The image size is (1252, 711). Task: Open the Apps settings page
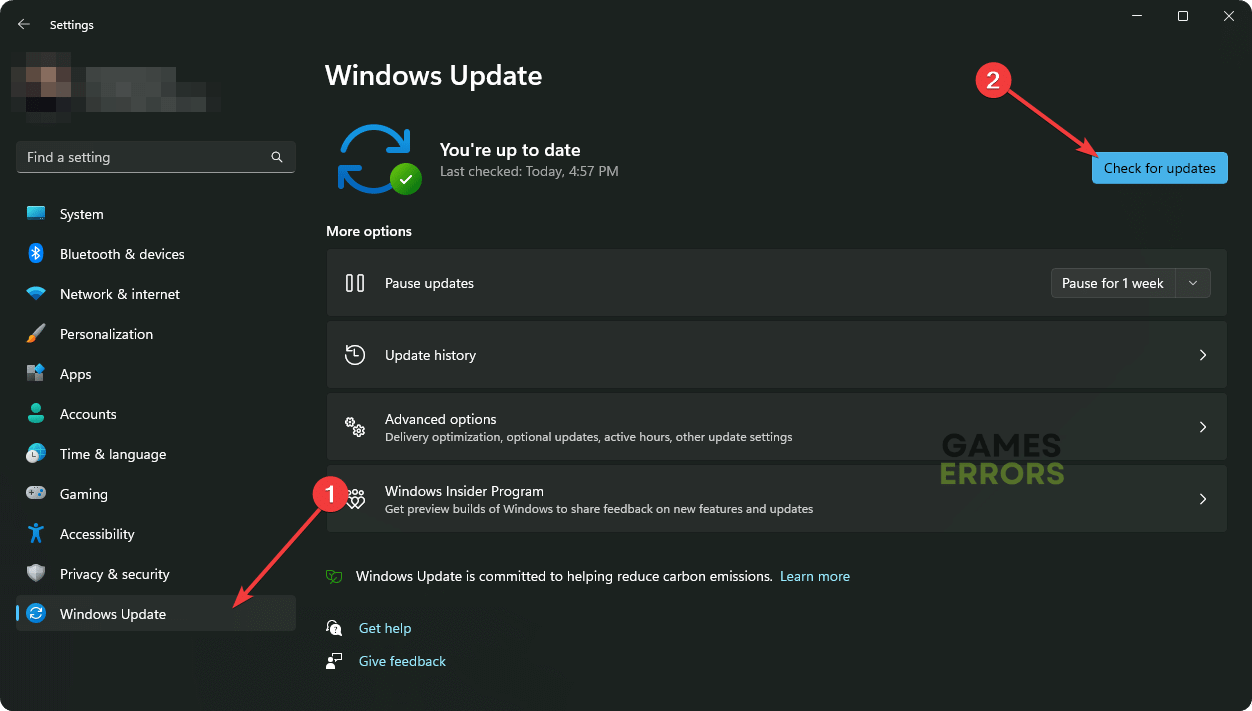156,374
